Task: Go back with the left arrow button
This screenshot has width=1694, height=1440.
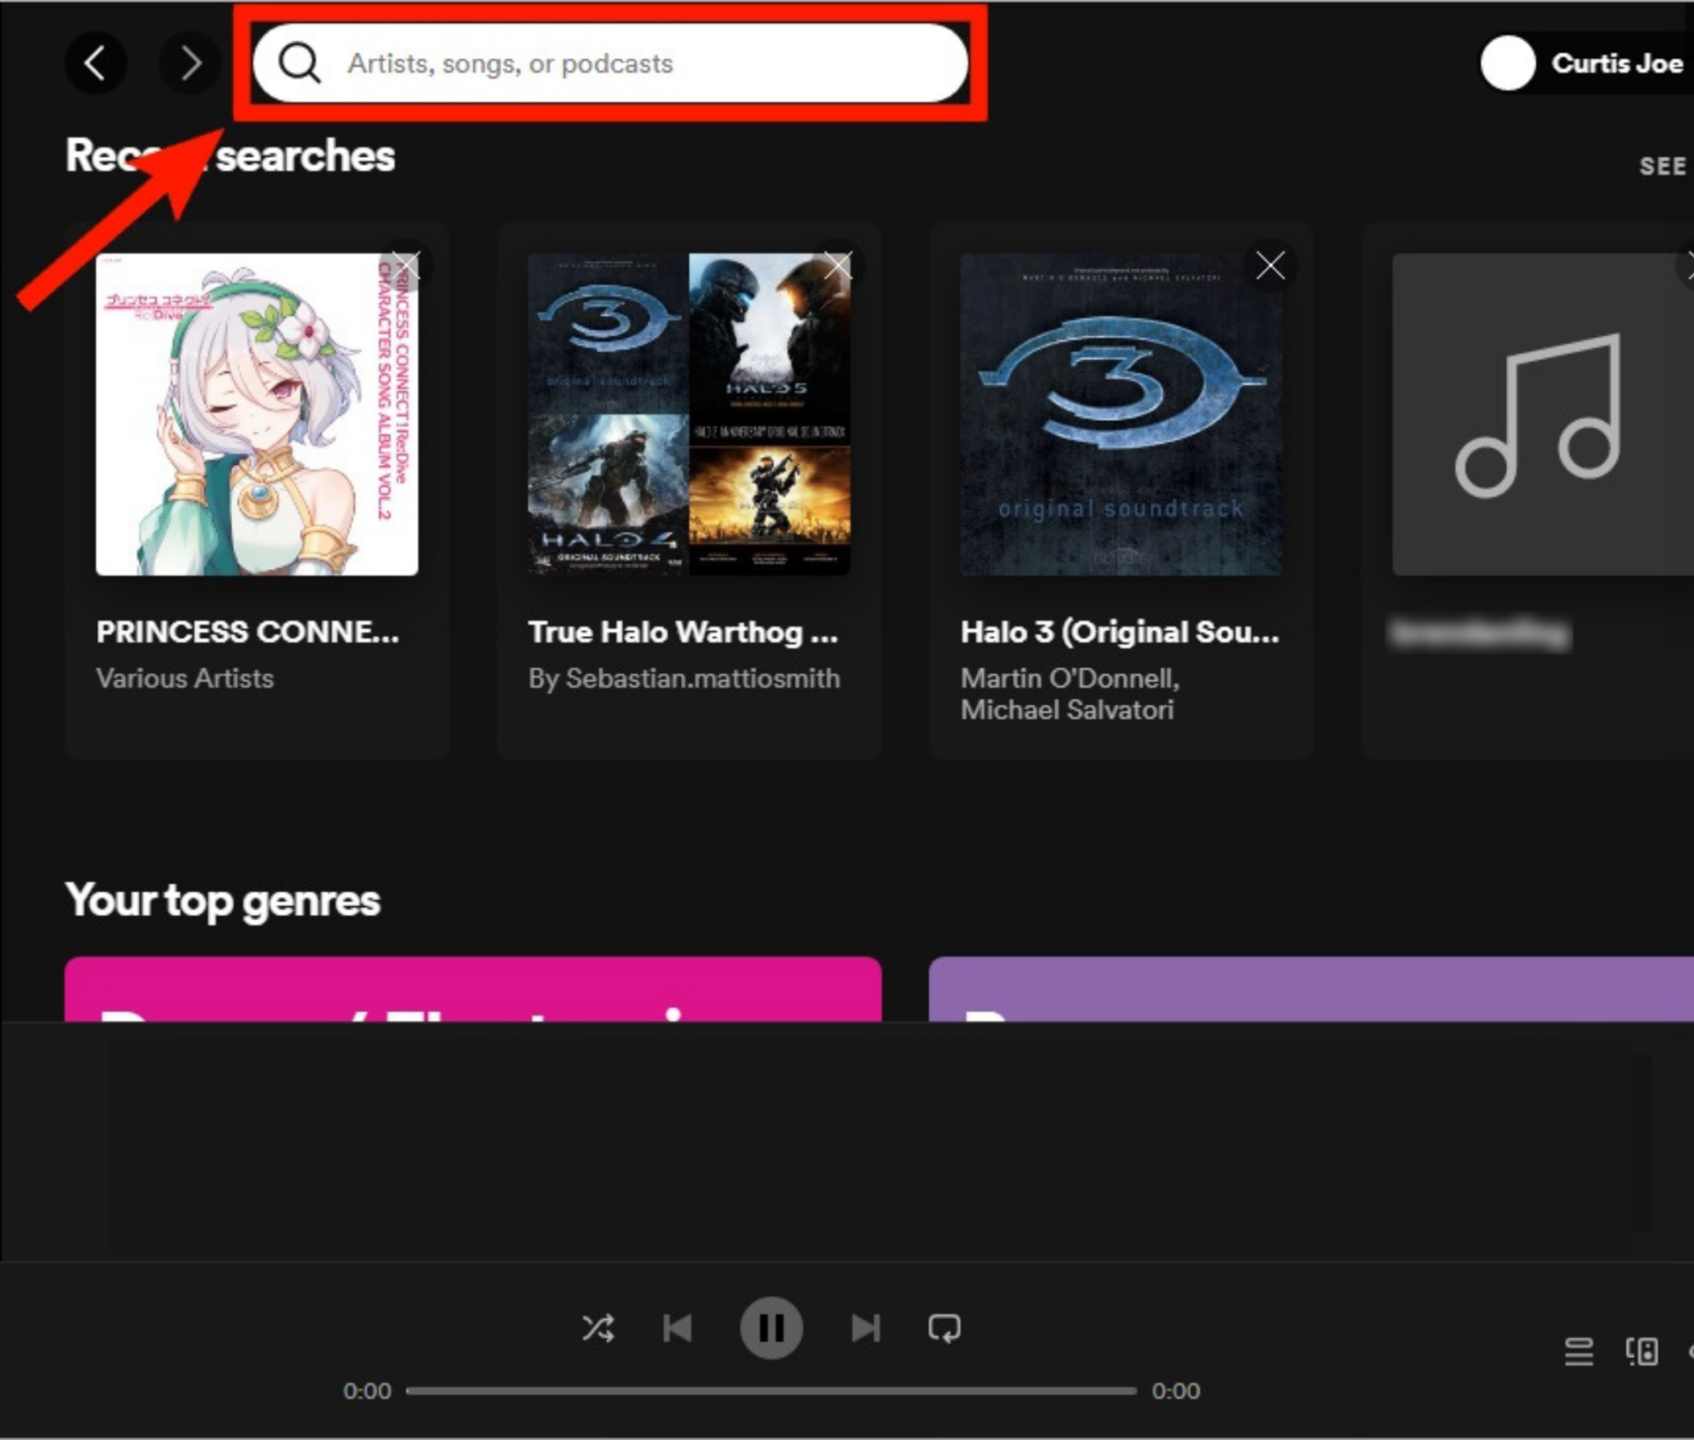Action: point(96,63)
